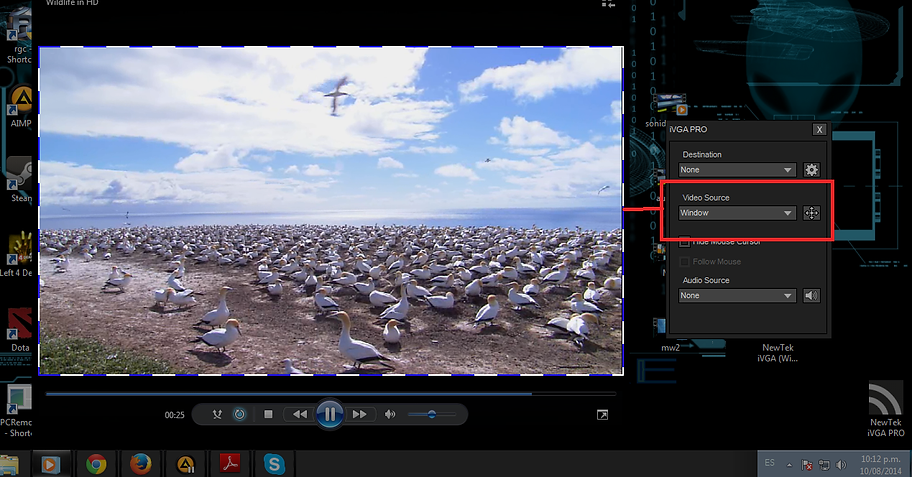Toggle the Follow Mouse checkbox
This screenshot has width=912, height=477.
point(685,262)
